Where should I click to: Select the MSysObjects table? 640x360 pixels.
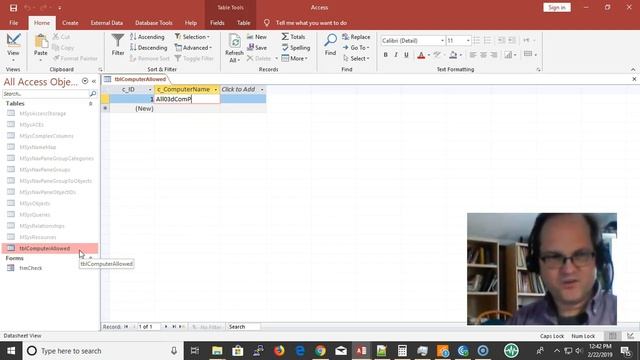[34, 203]
